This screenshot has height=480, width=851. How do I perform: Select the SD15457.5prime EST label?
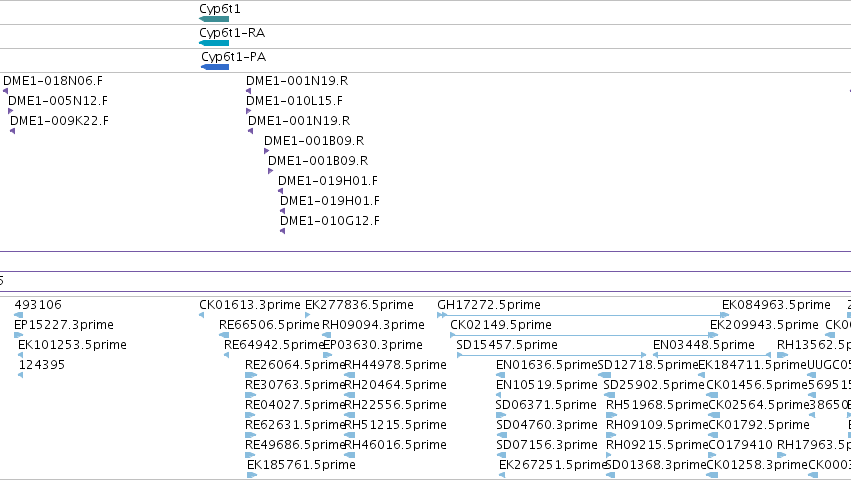point(507,345)
